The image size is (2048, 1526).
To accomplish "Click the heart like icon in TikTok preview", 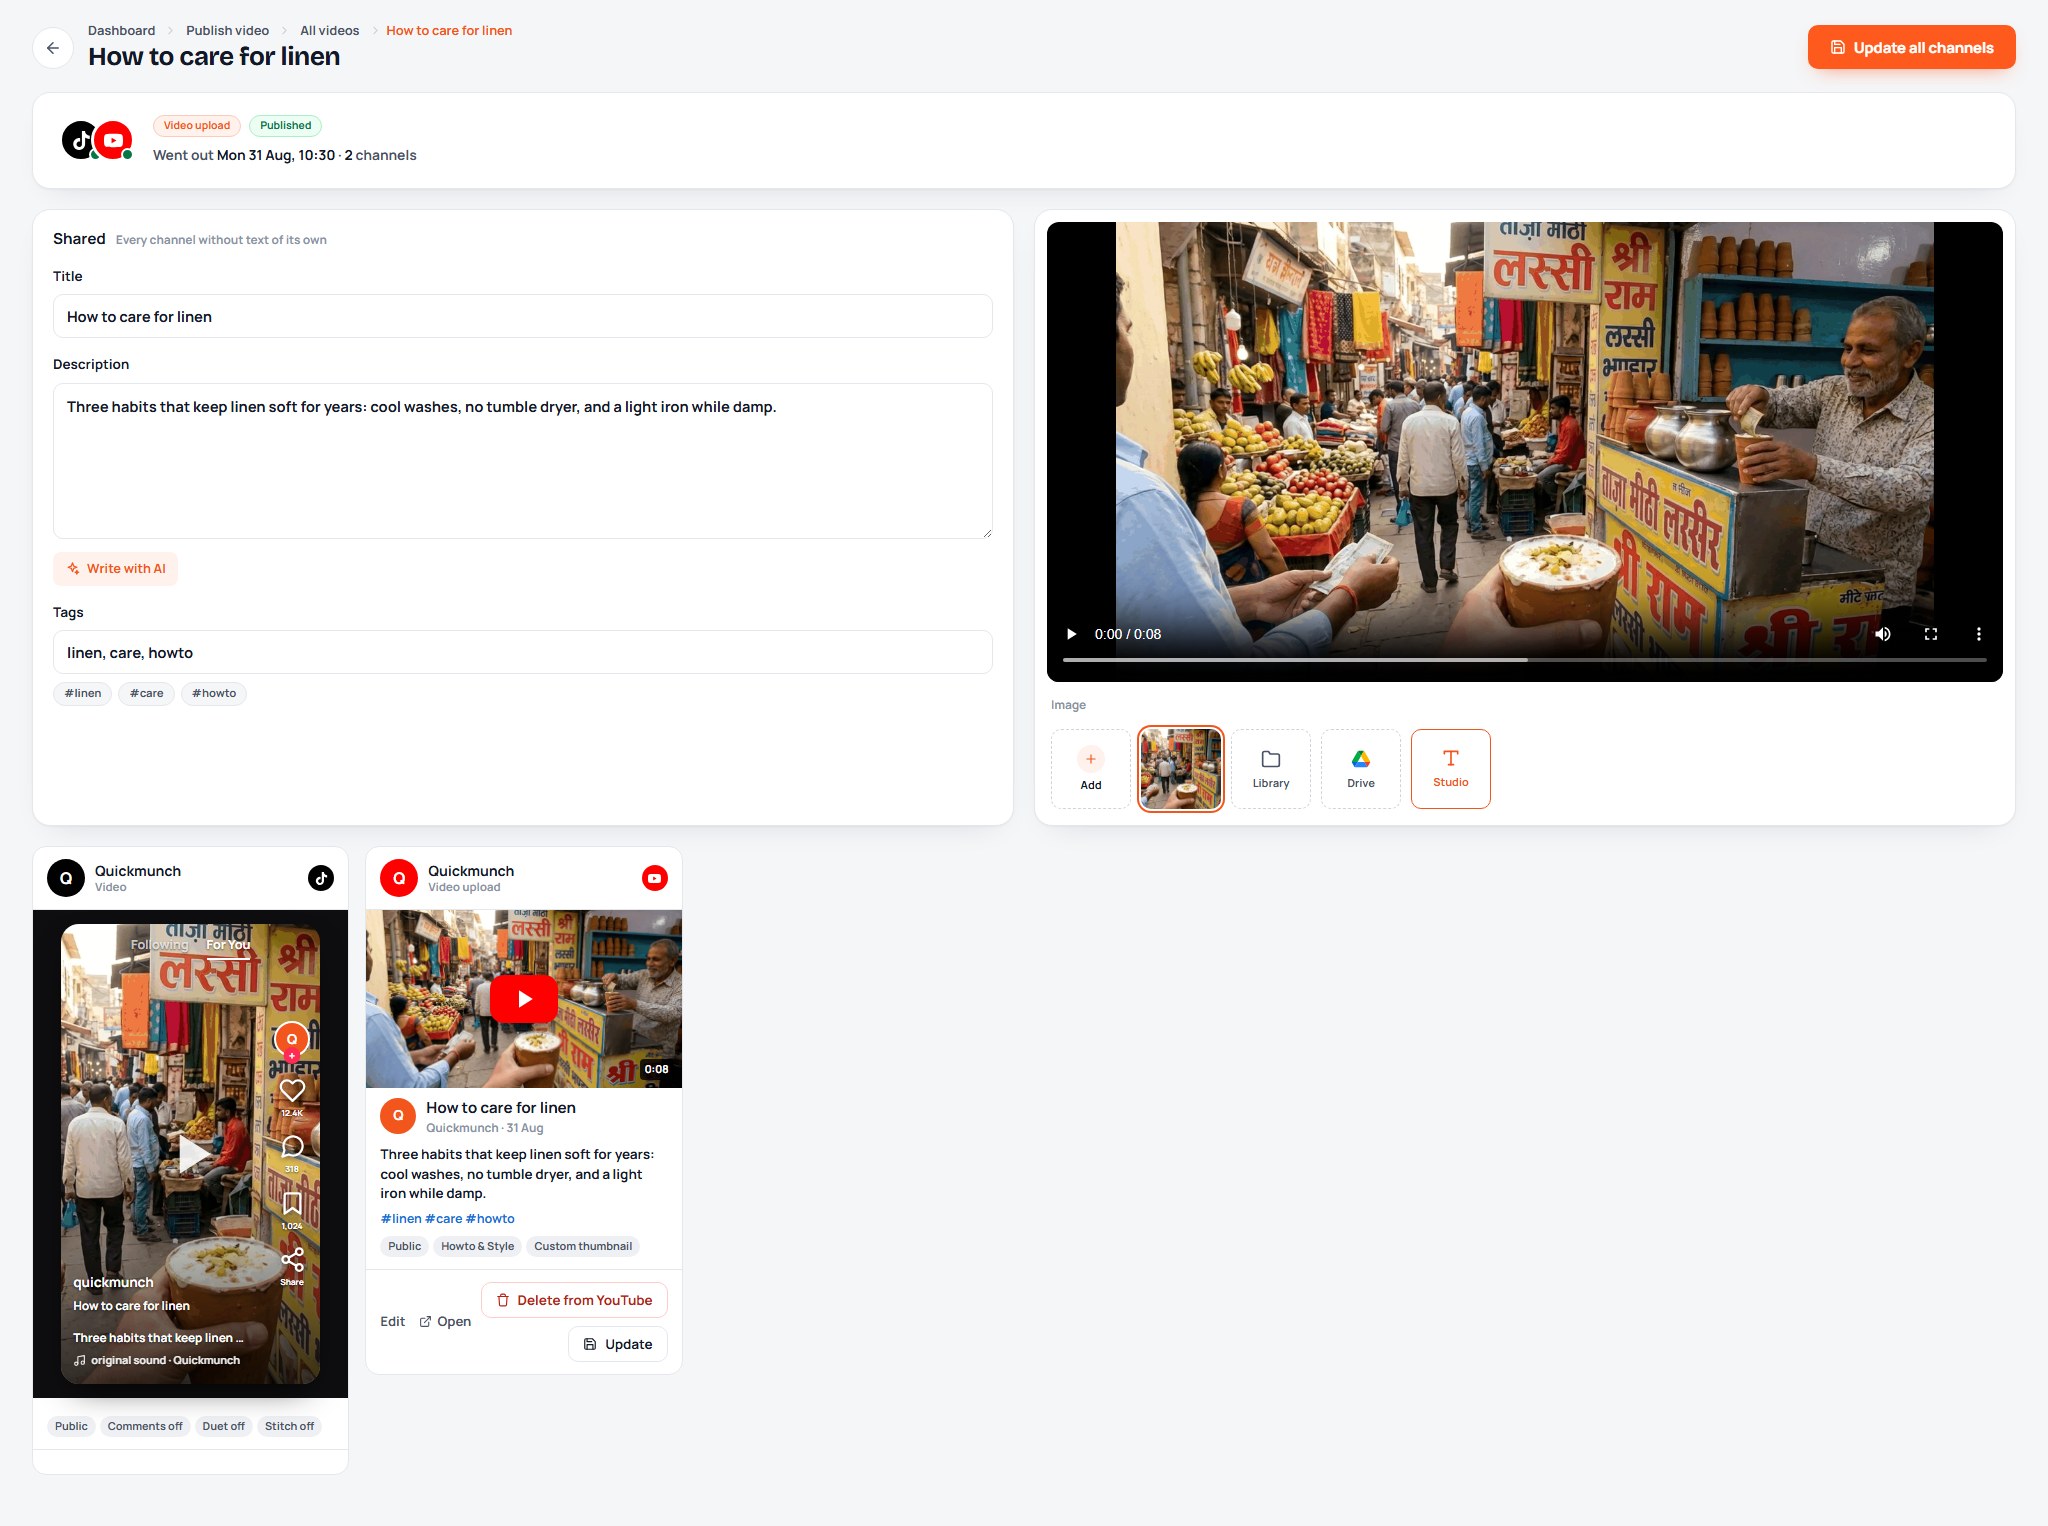I will [292, 1090].
